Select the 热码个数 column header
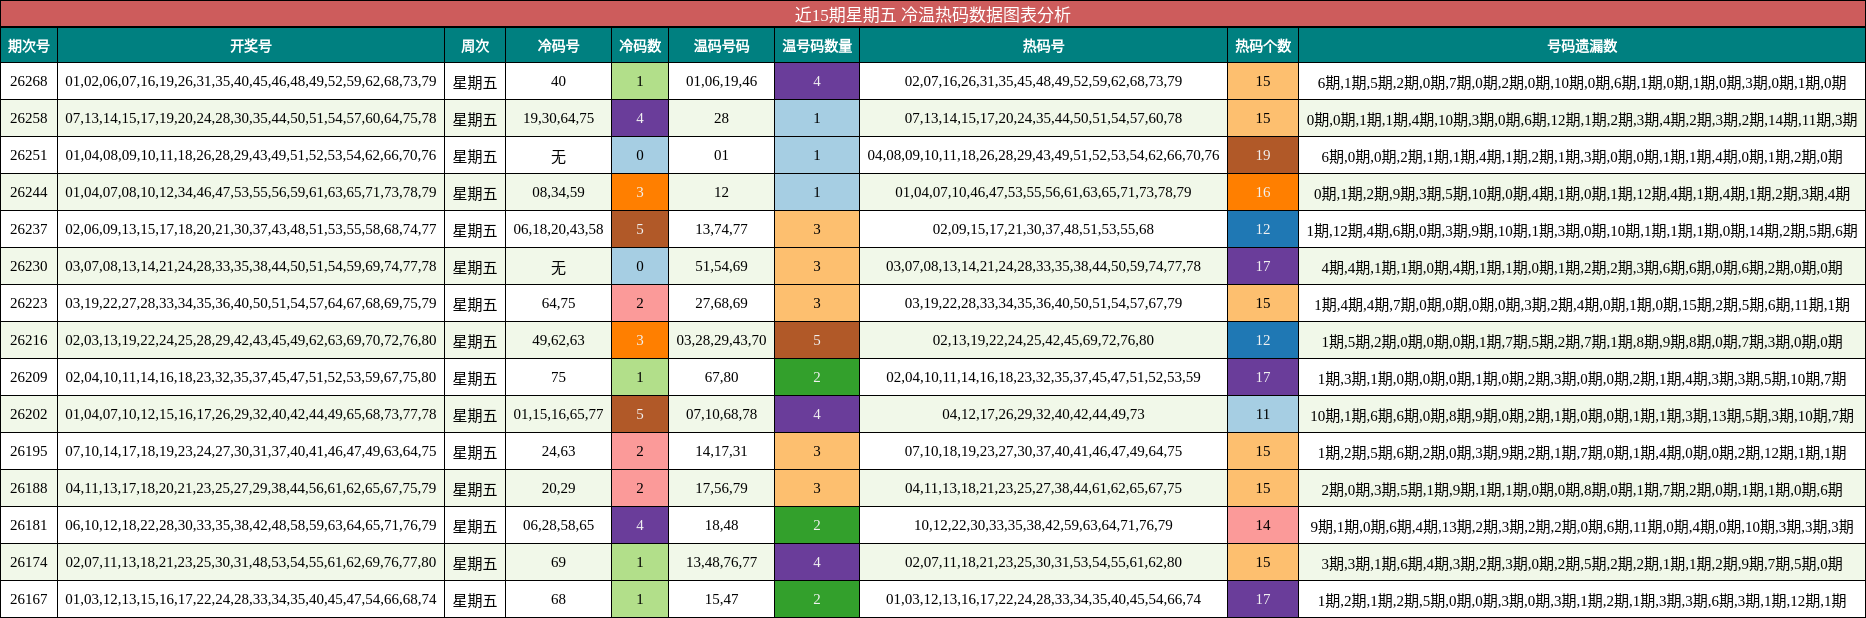The height and width of the screenshot is (618, 1866). [1263, 46]
